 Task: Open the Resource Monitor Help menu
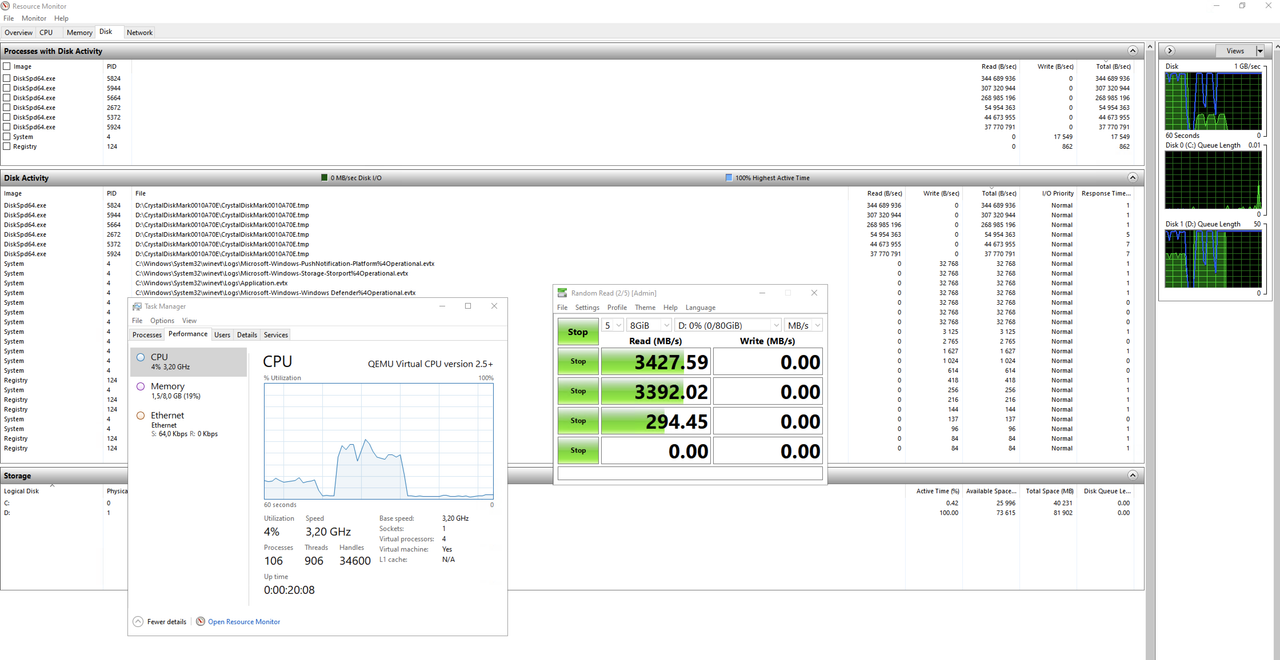[x=62, y=19]
